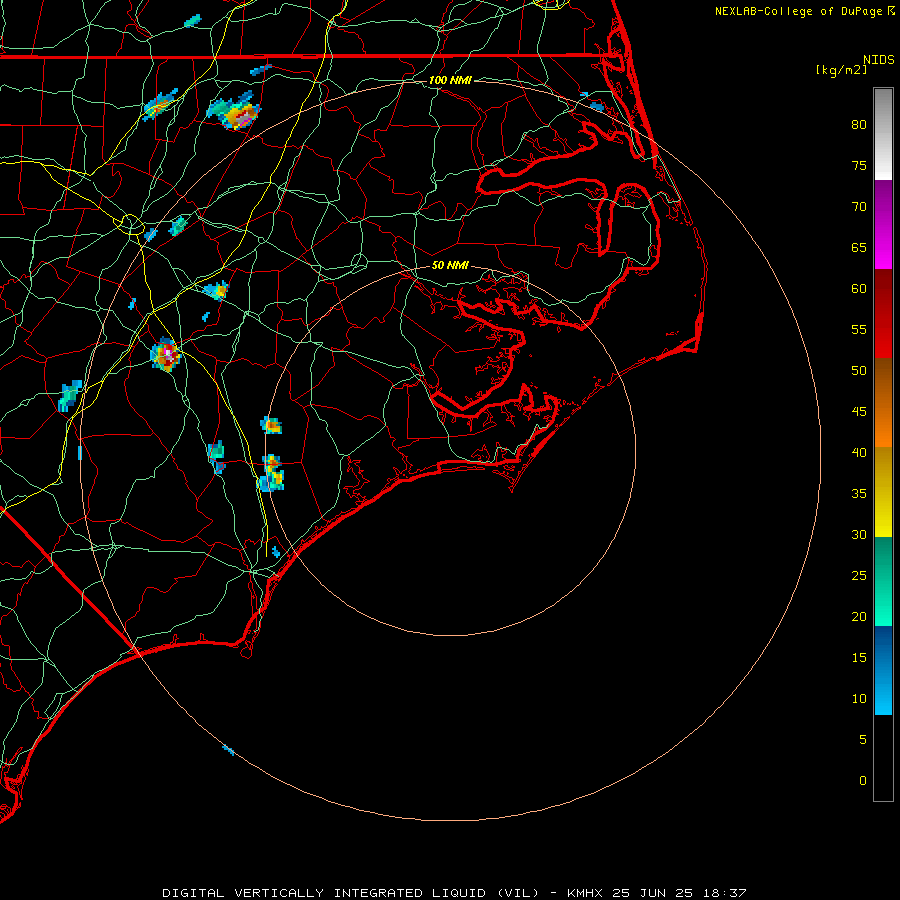Click the [kg/m2] units label
This screenshot has width=900, height=900.
pyautogui.click(x=842, y=70)
